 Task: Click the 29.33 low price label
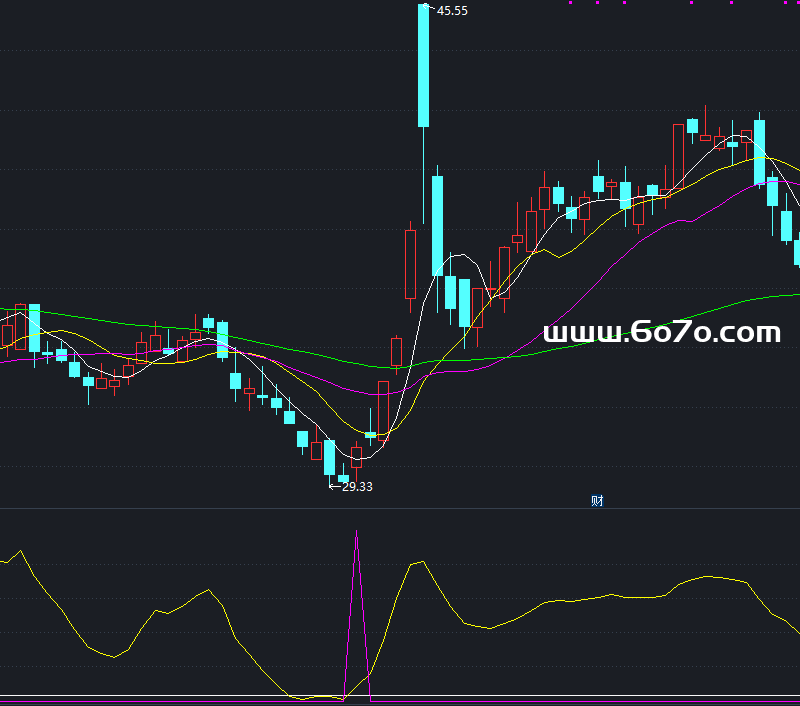pyautogui.click(x=356, y=487)
